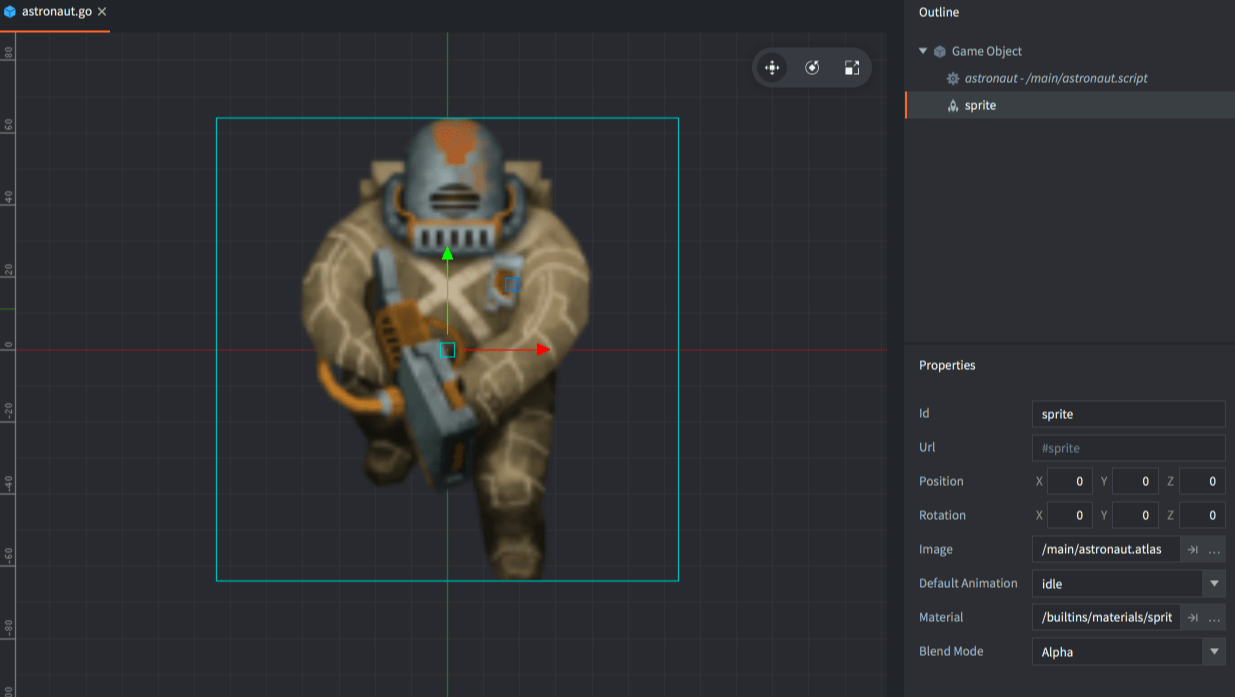This screenshot has width=1235, height=697.
Task: Edit the Image path field
Action: click(1106, 550)
